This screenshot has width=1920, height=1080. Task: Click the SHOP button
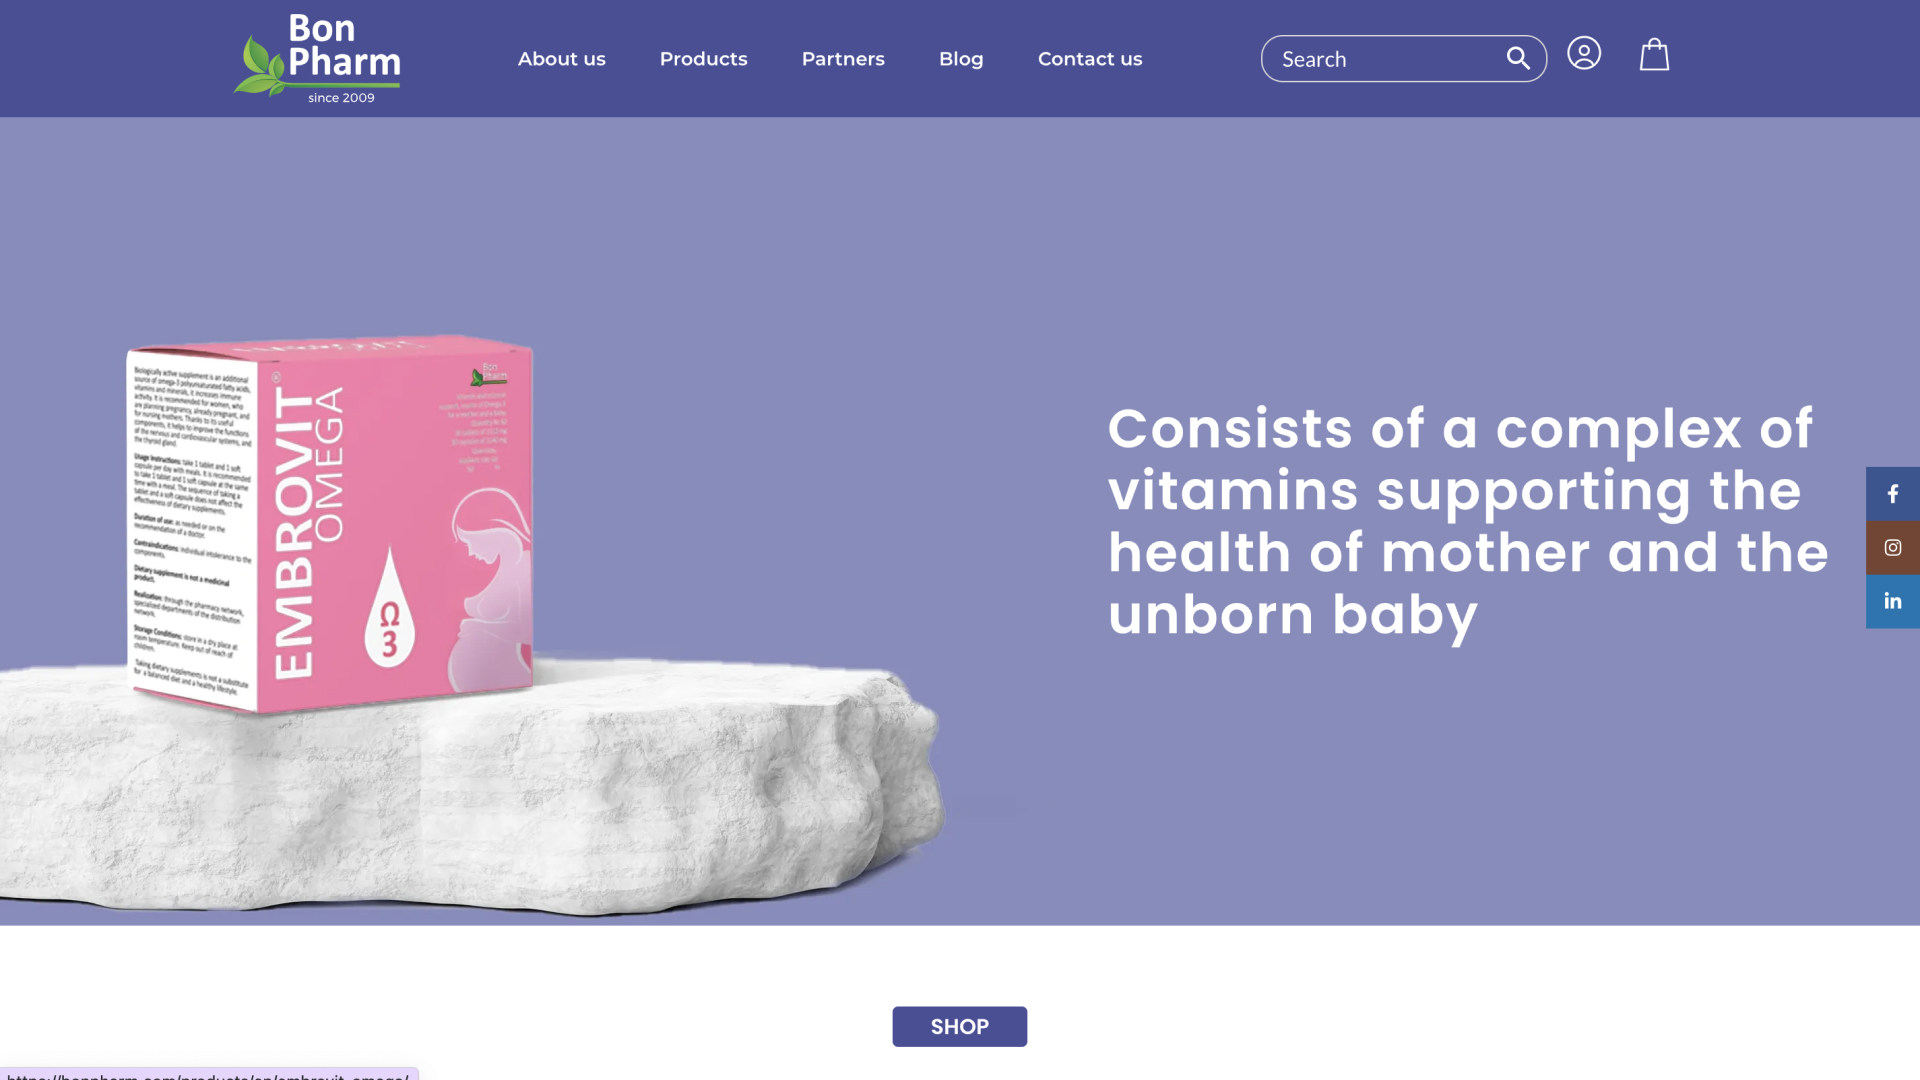[x=960, y=1027]
